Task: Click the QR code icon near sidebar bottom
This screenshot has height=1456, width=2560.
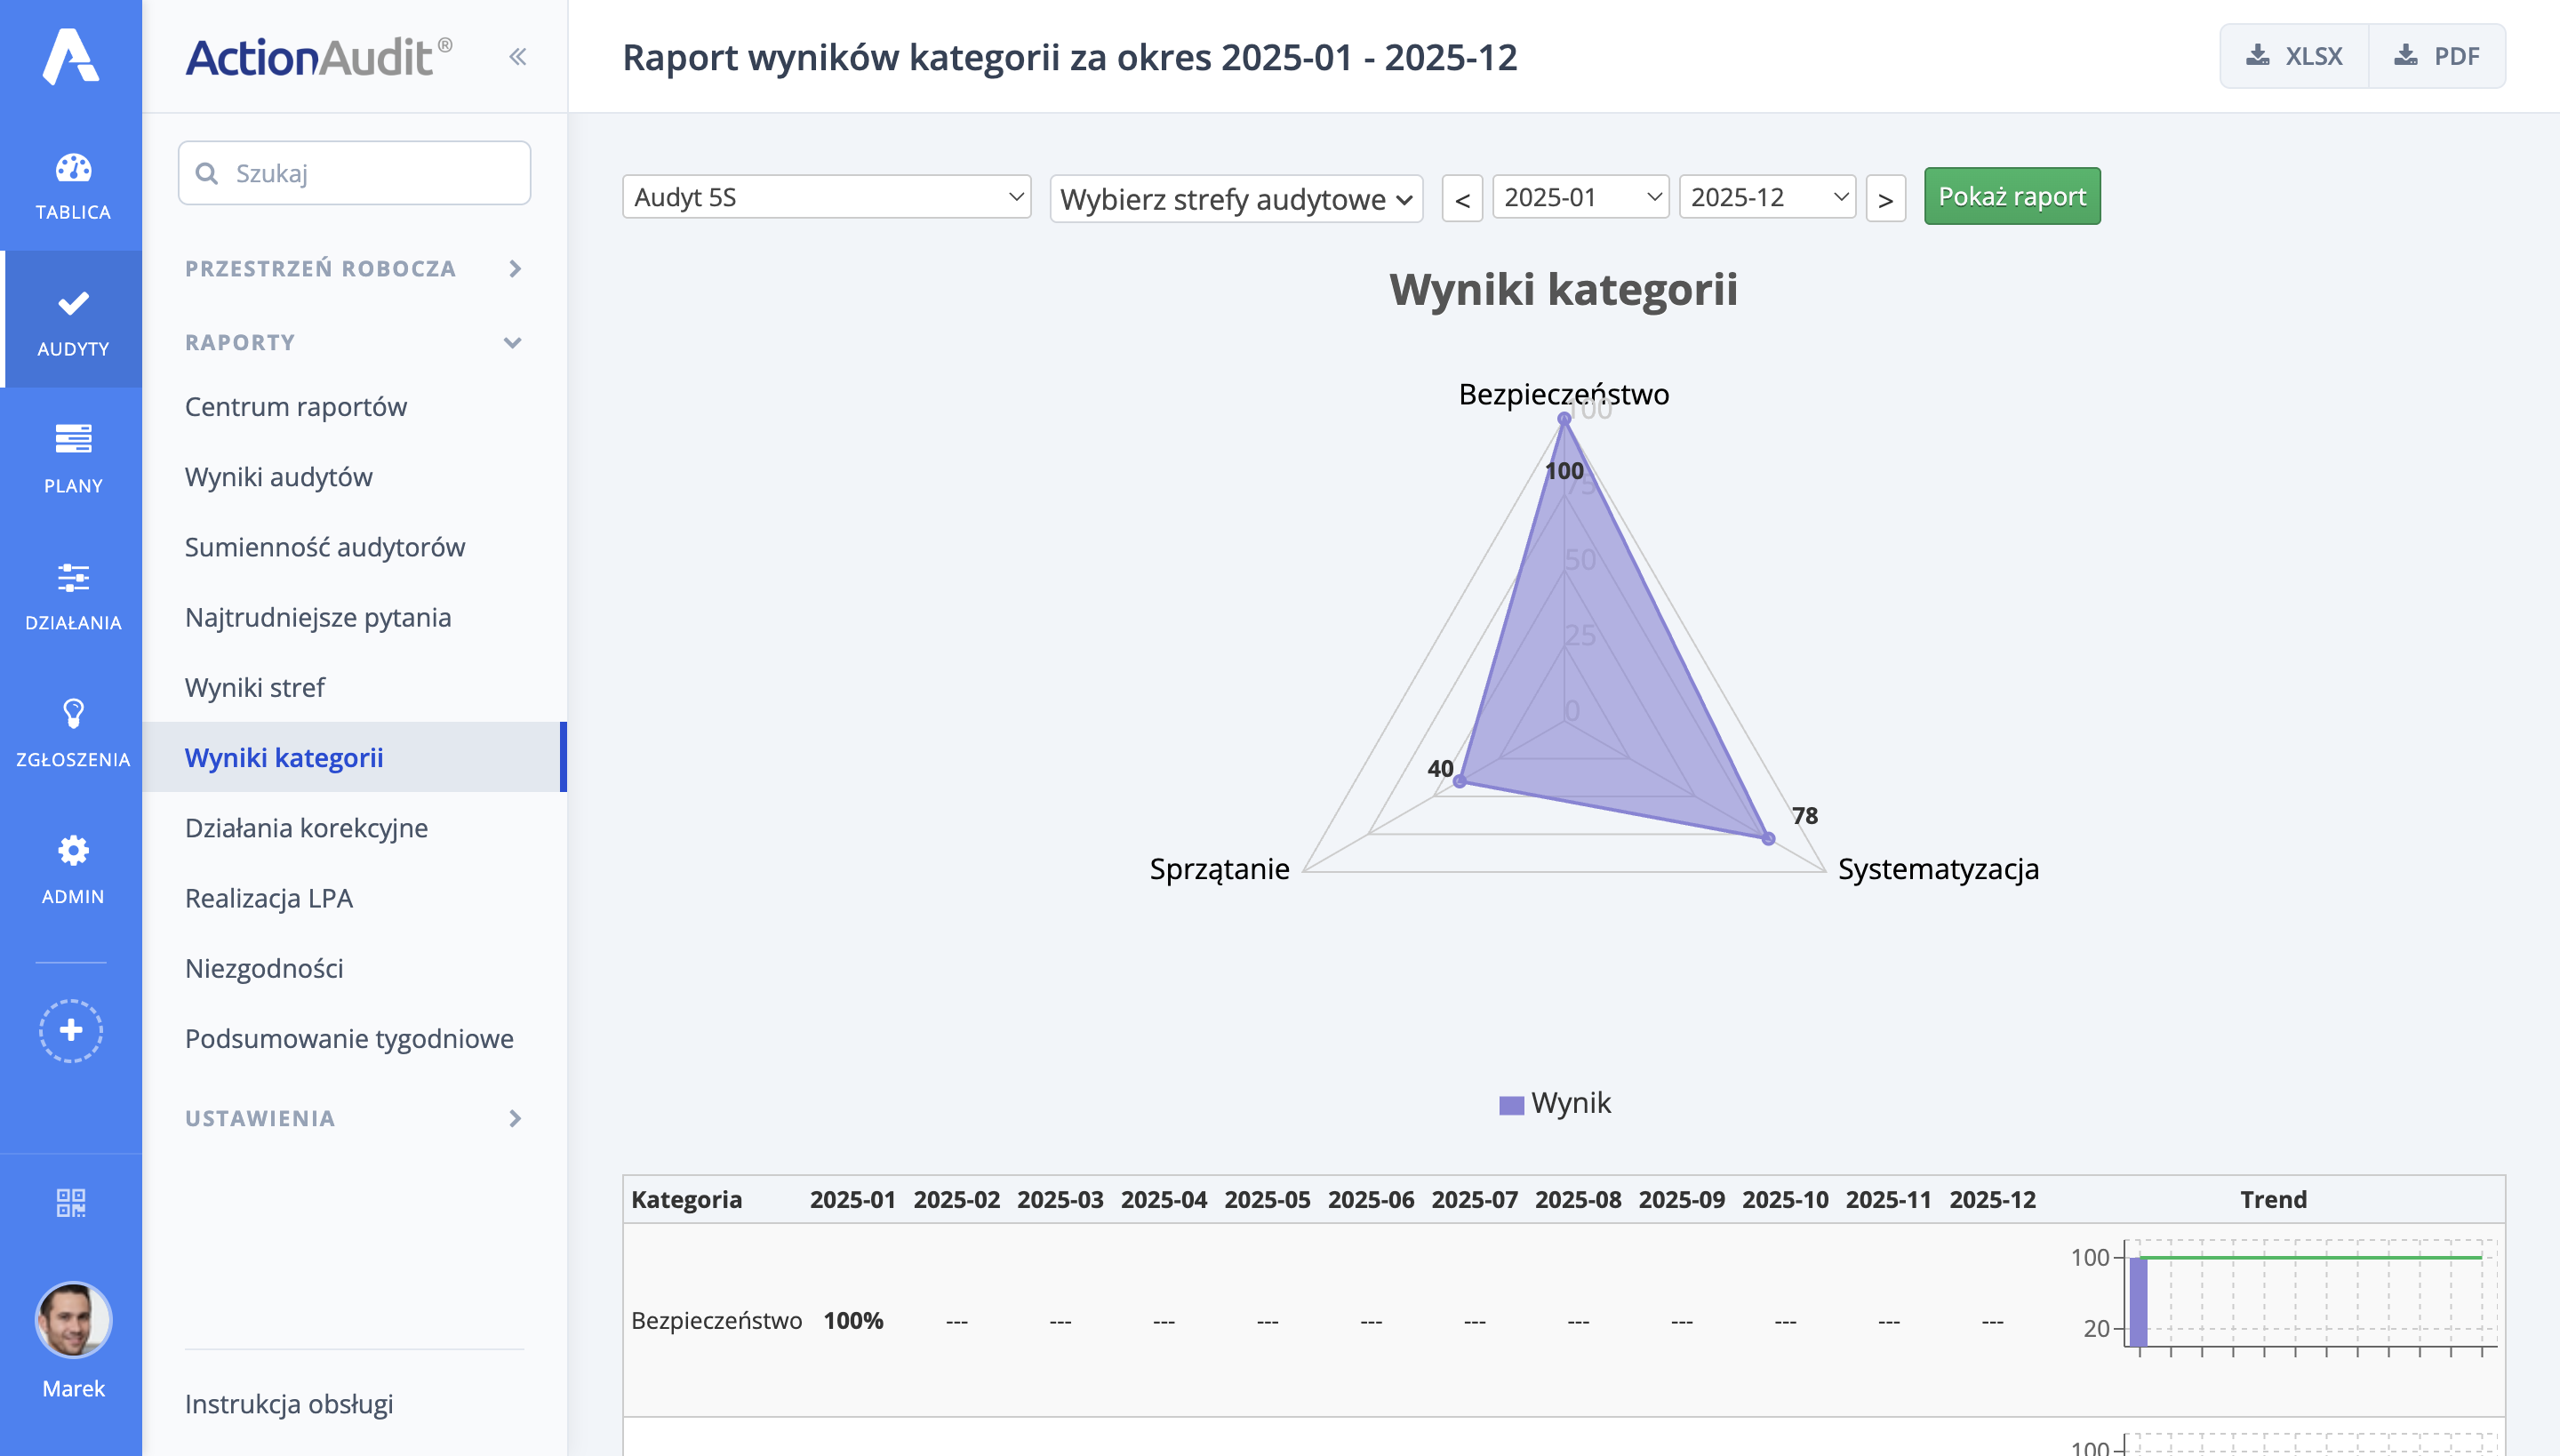Action: click(x=71, y=1203)
